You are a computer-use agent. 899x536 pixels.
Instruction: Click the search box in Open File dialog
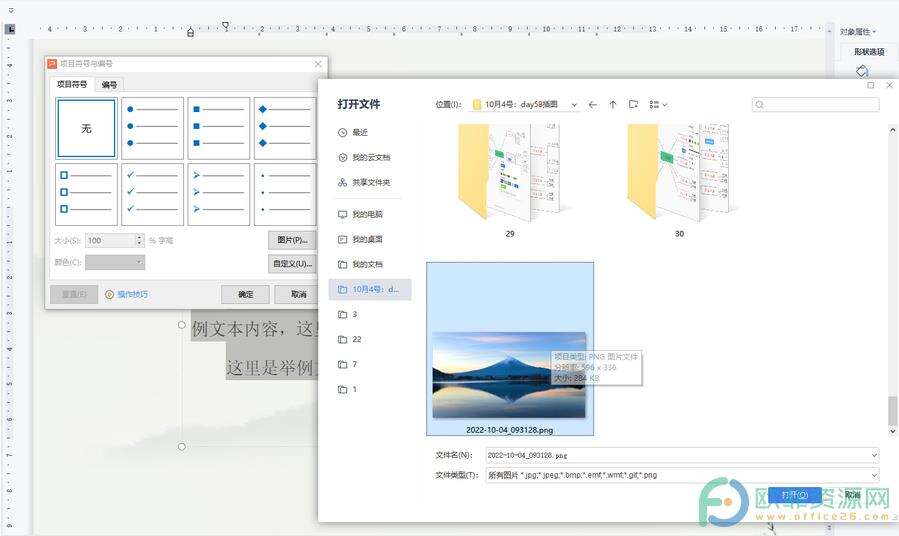(x=815, y=104)
